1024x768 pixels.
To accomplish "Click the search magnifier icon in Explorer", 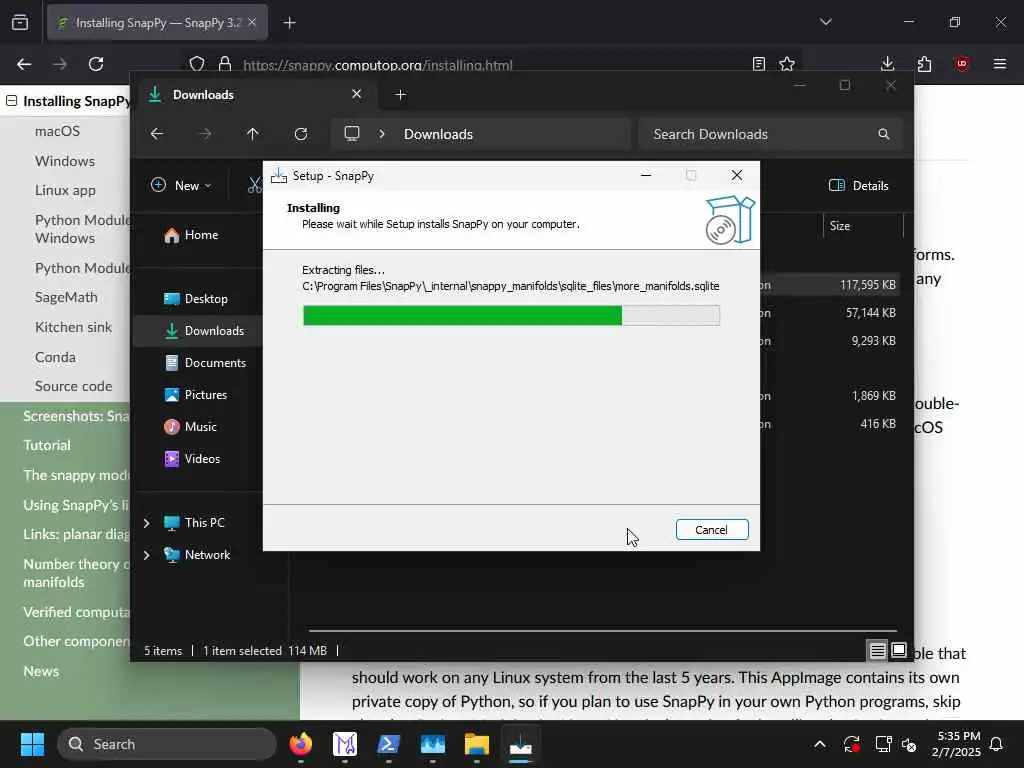I will click(x=884, y=134).
